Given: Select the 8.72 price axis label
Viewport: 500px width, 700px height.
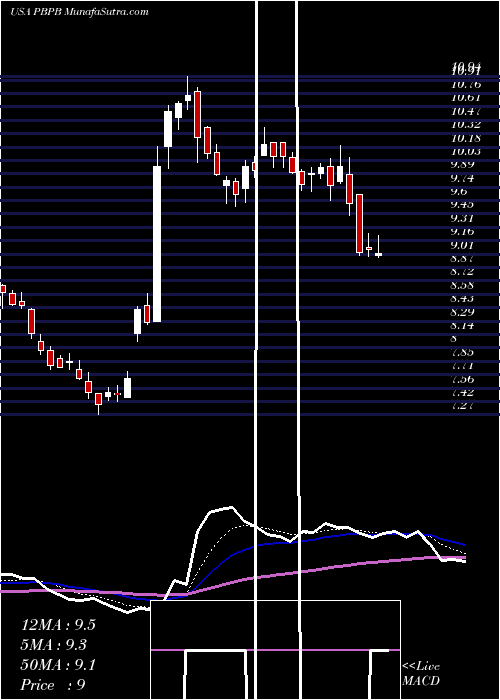Looking at the screenshot, I should click(x=463, y=272).
